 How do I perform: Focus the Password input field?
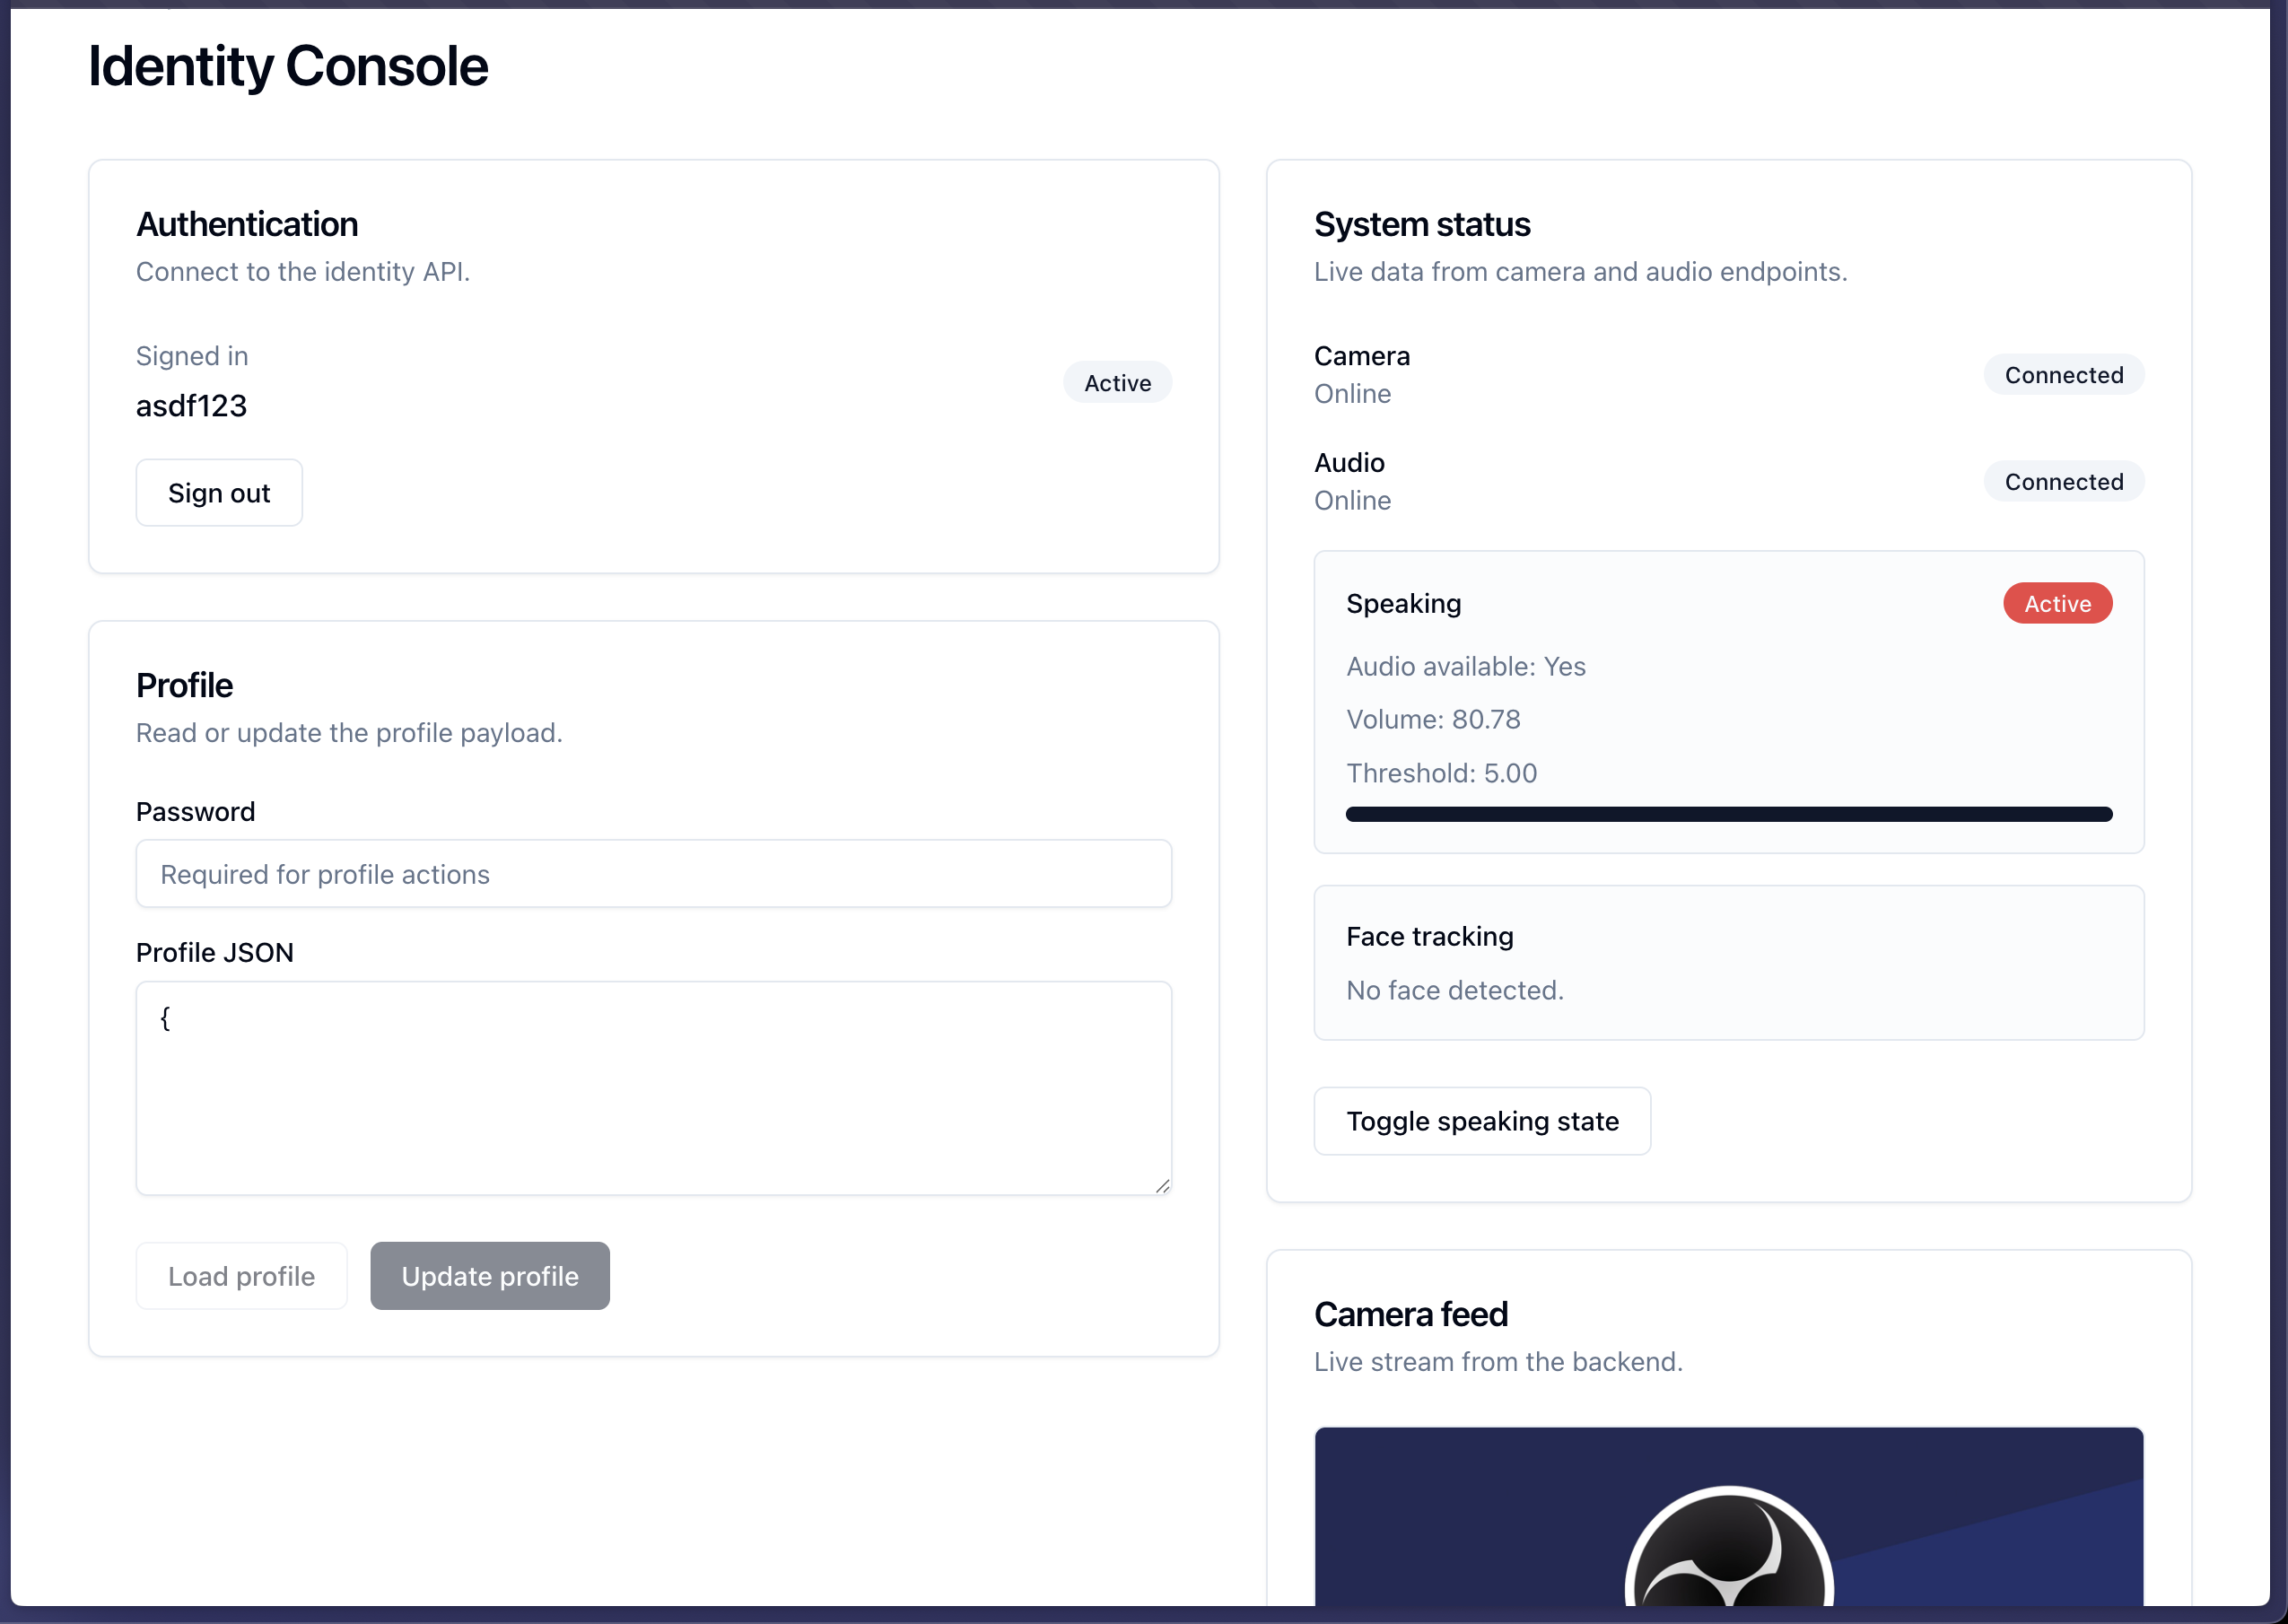[x=653, y=874]
